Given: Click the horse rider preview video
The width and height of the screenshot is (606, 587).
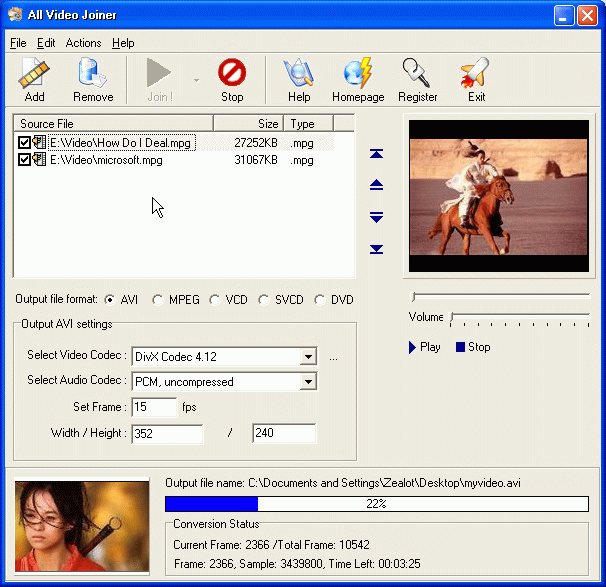Looking at the screenshot, I should 499,196.
